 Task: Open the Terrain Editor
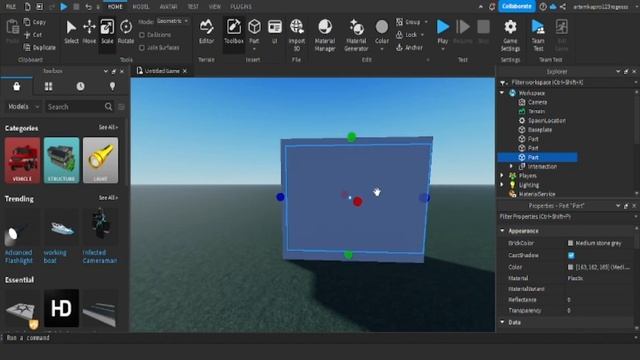tap(207, 32)
